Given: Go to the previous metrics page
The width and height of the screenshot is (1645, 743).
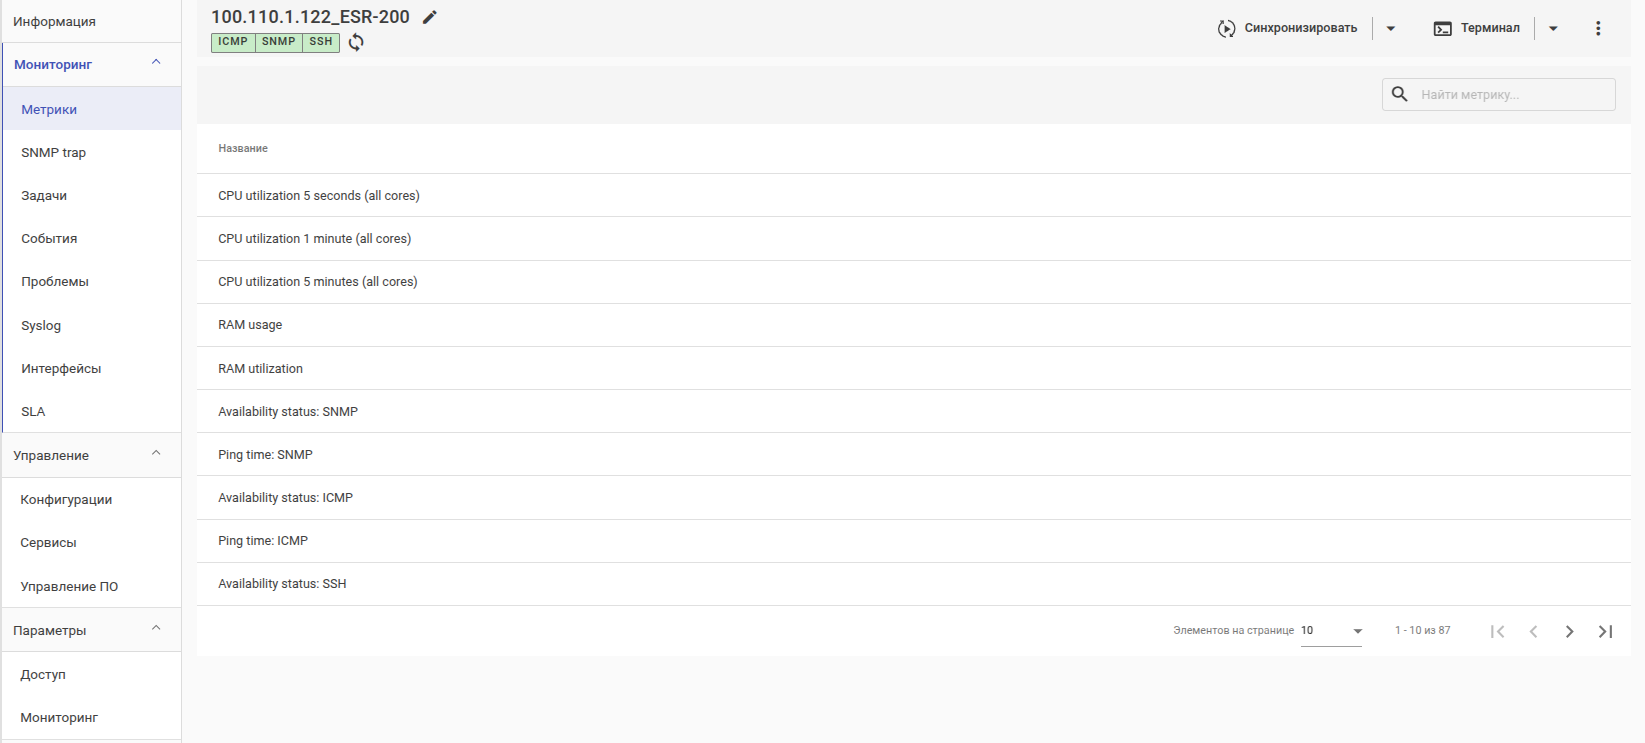Looking at the screenshot, I should point(1533,631).
